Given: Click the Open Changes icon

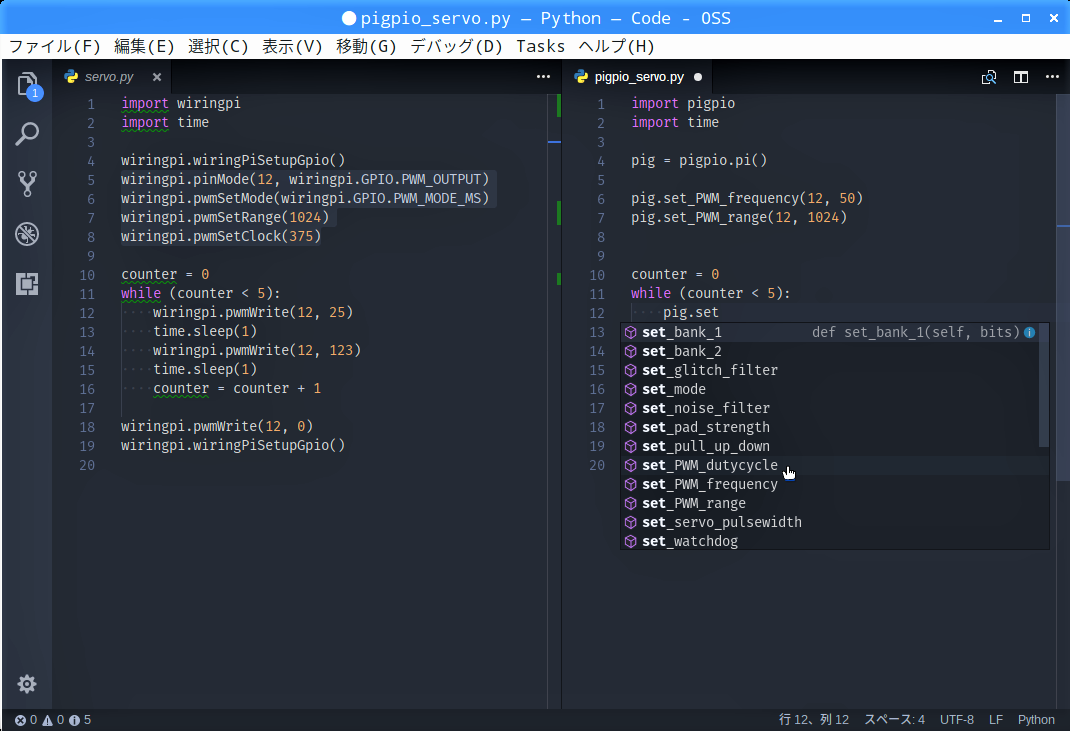Looking at the screenshot, I should (x=989, y=77).
